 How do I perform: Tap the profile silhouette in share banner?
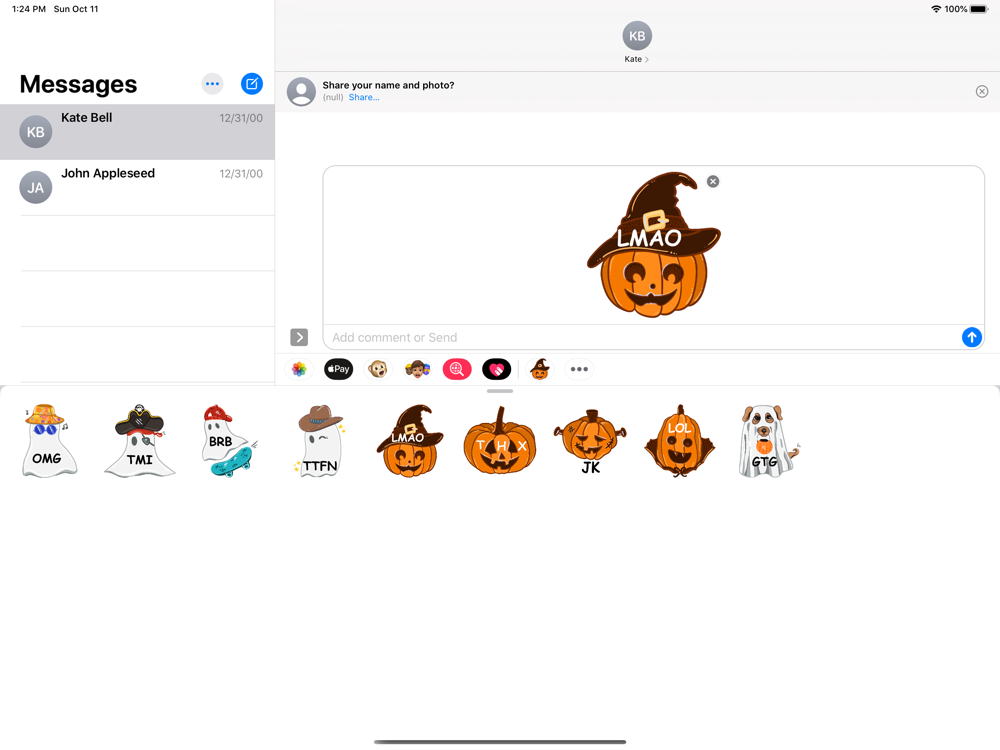pyautogui.click(x=301, y=92)
